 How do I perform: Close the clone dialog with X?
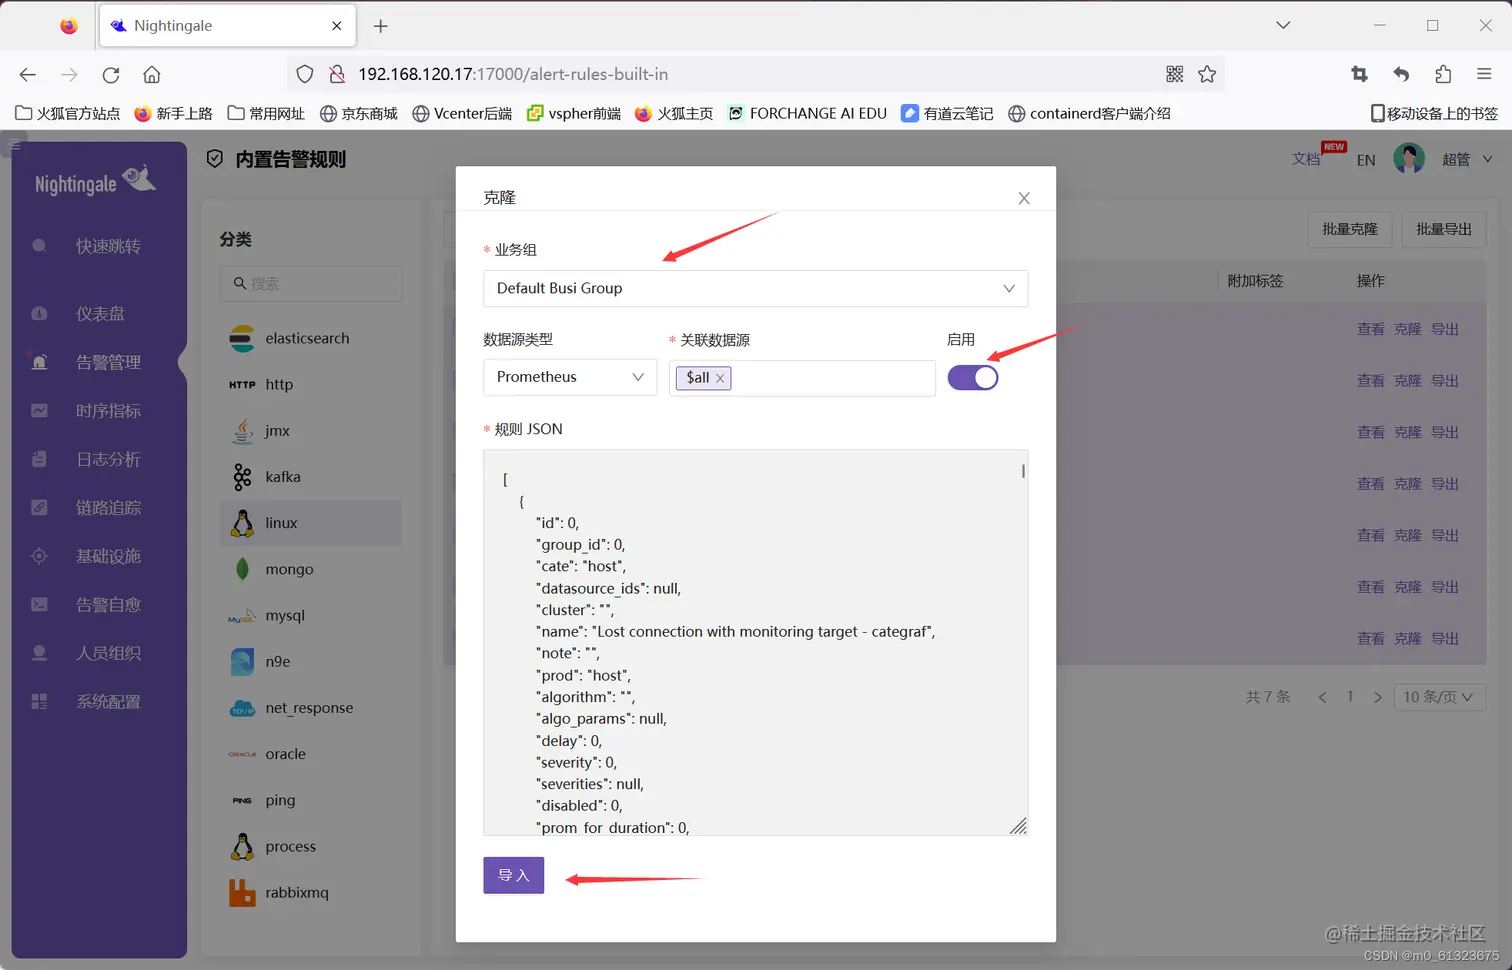tap(1024, 198)
